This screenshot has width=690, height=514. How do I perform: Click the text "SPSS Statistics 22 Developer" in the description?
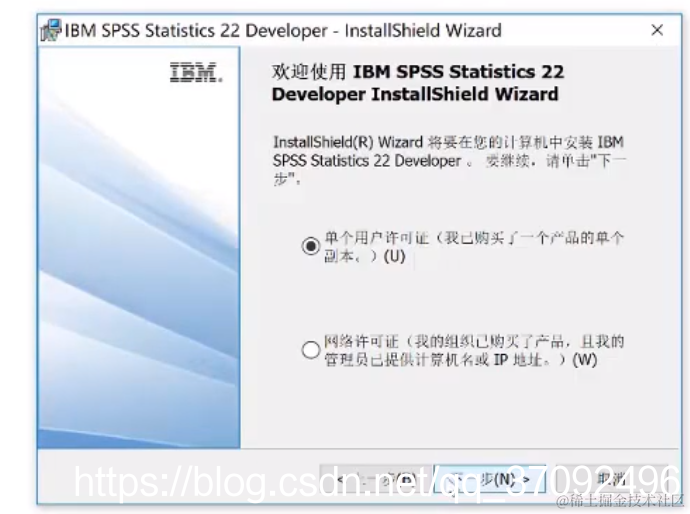(x=367, y=161)
